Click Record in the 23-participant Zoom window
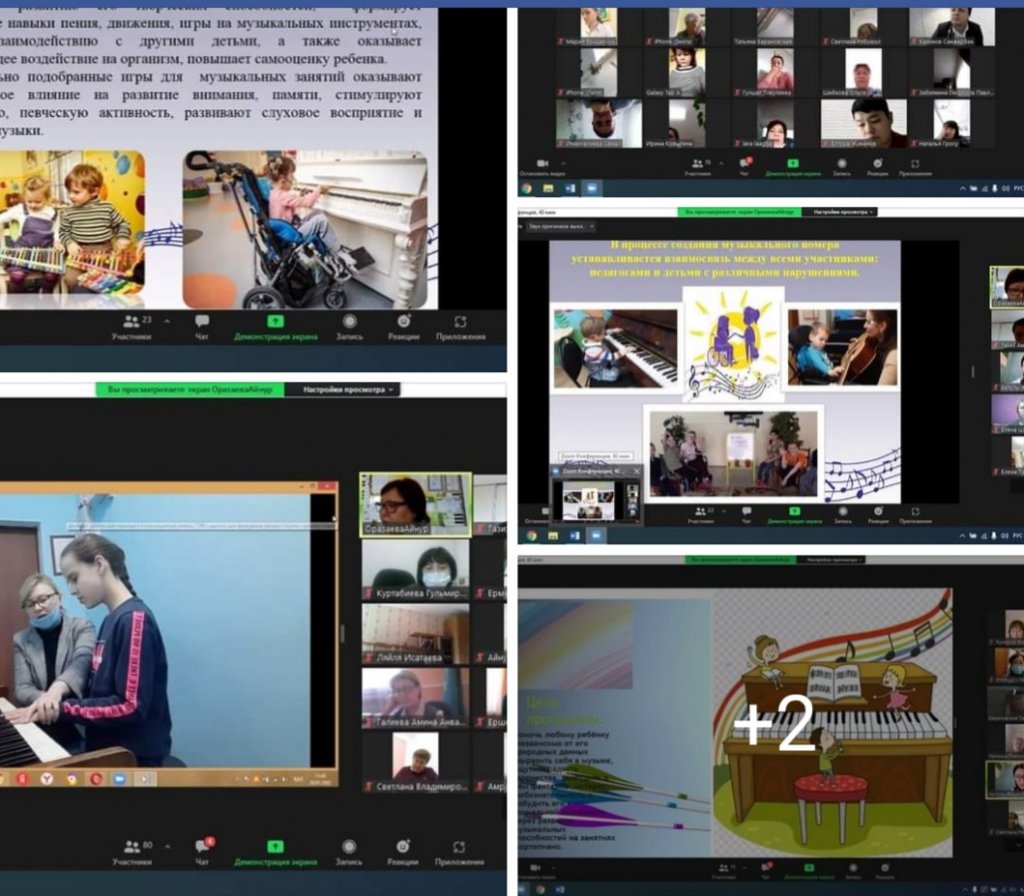 pos(349,327)
